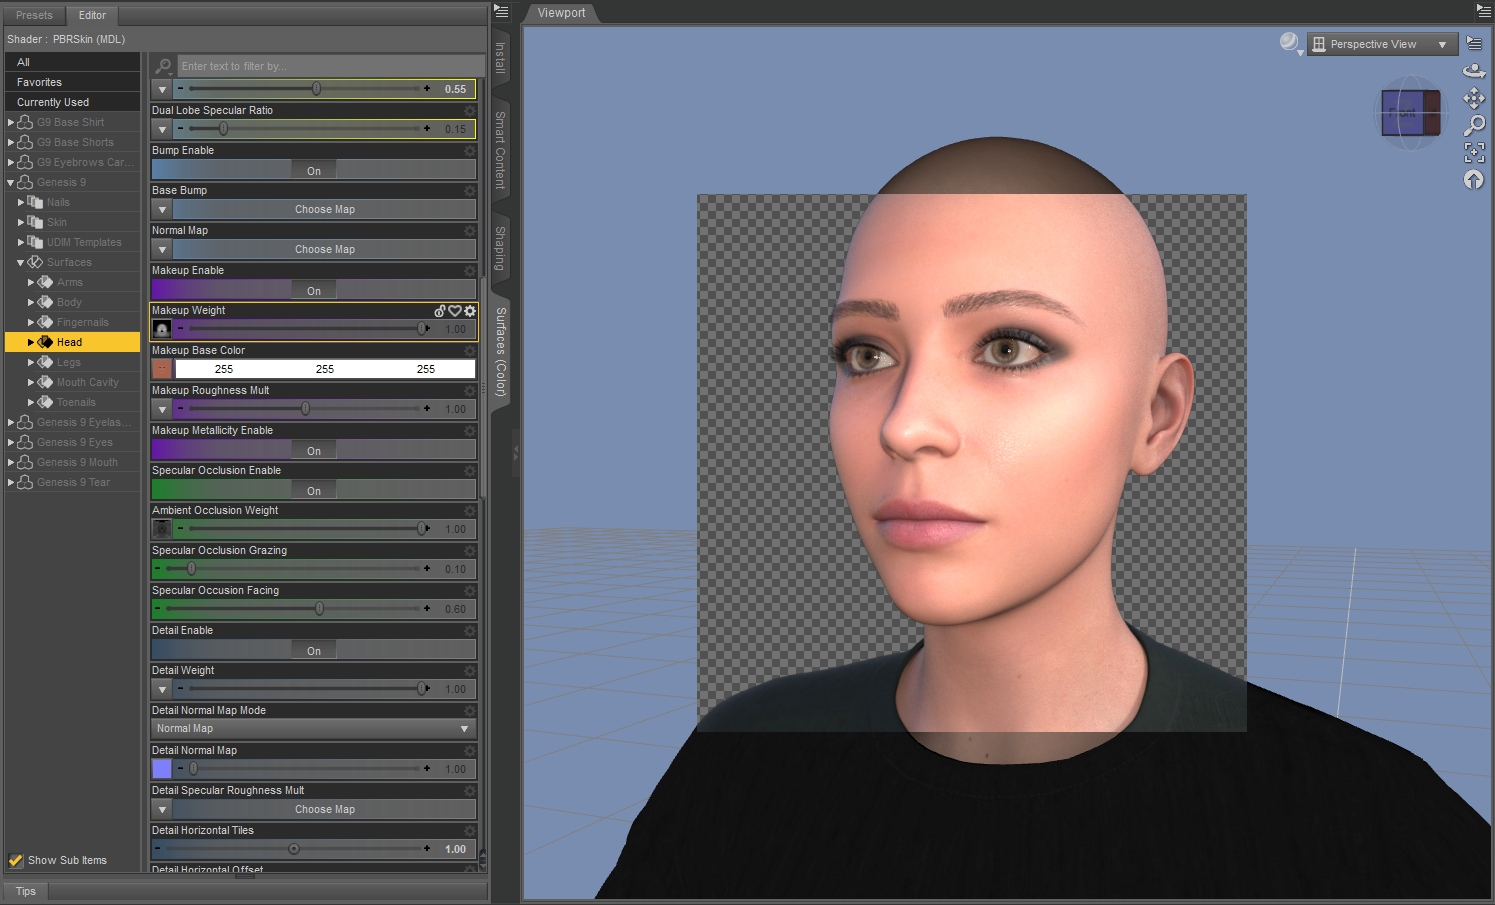This screenshot has width=1495, height=905.
Task: Collapse the Genesis 9 tree node
Action: pos(11,182)
